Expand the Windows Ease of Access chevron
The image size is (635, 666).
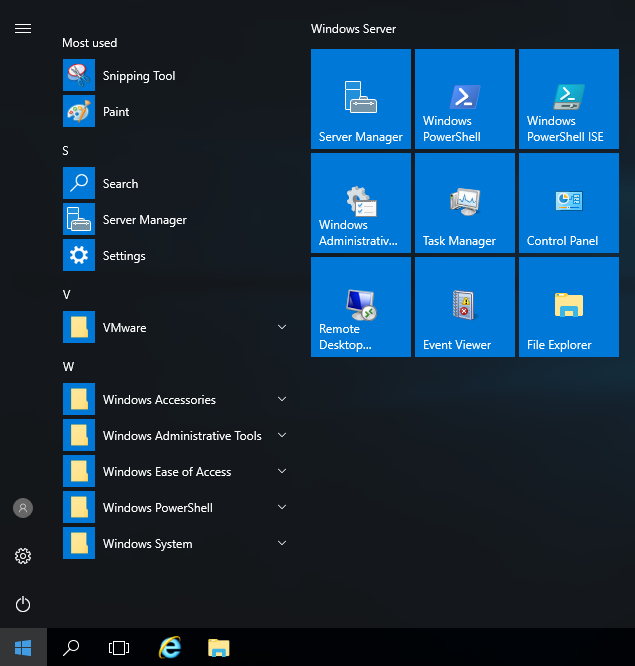click(282, 471)
